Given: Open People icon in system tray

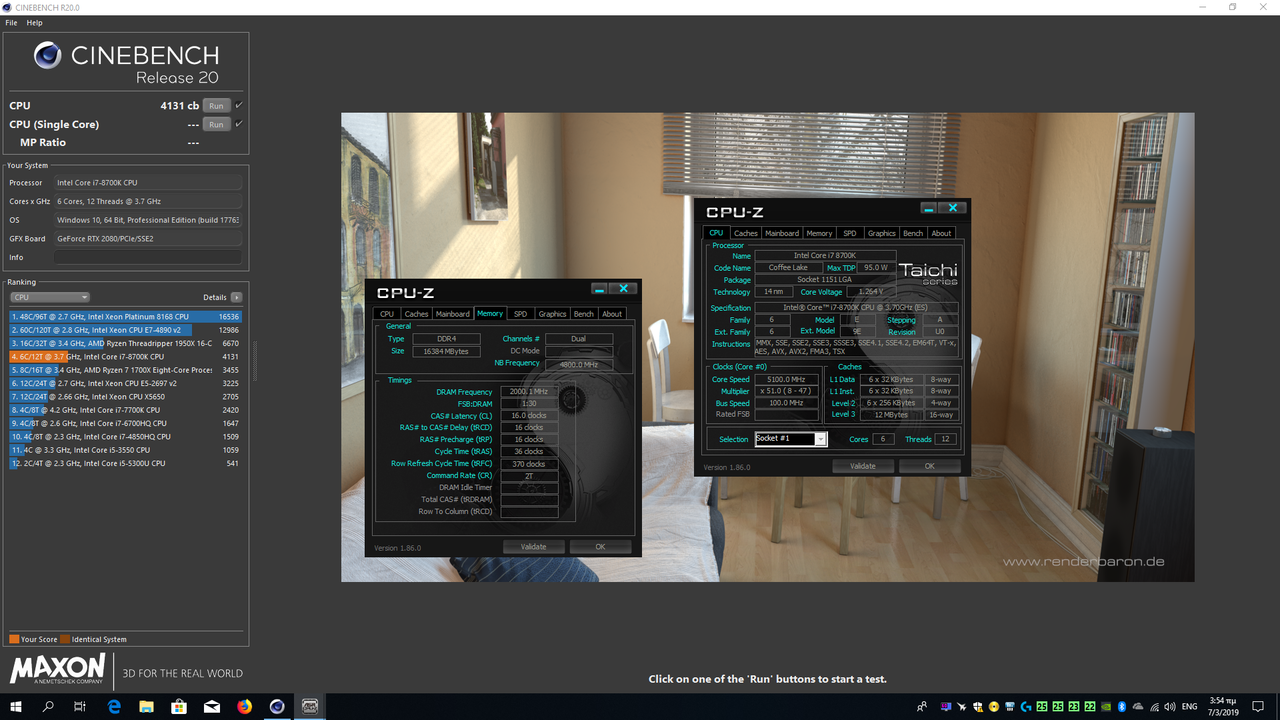Looking at the screenshot, I should (x=922, y=707).
